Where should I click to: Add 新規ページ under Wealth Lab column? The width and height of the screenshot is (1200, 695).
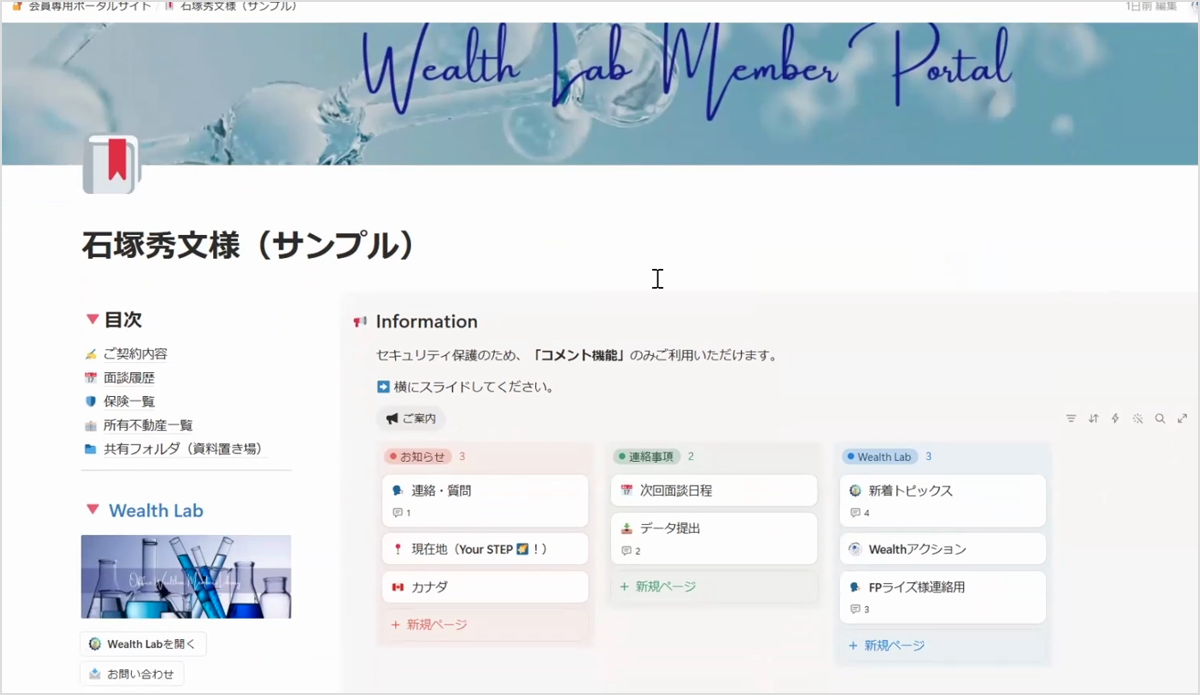(x=943, y=645)
